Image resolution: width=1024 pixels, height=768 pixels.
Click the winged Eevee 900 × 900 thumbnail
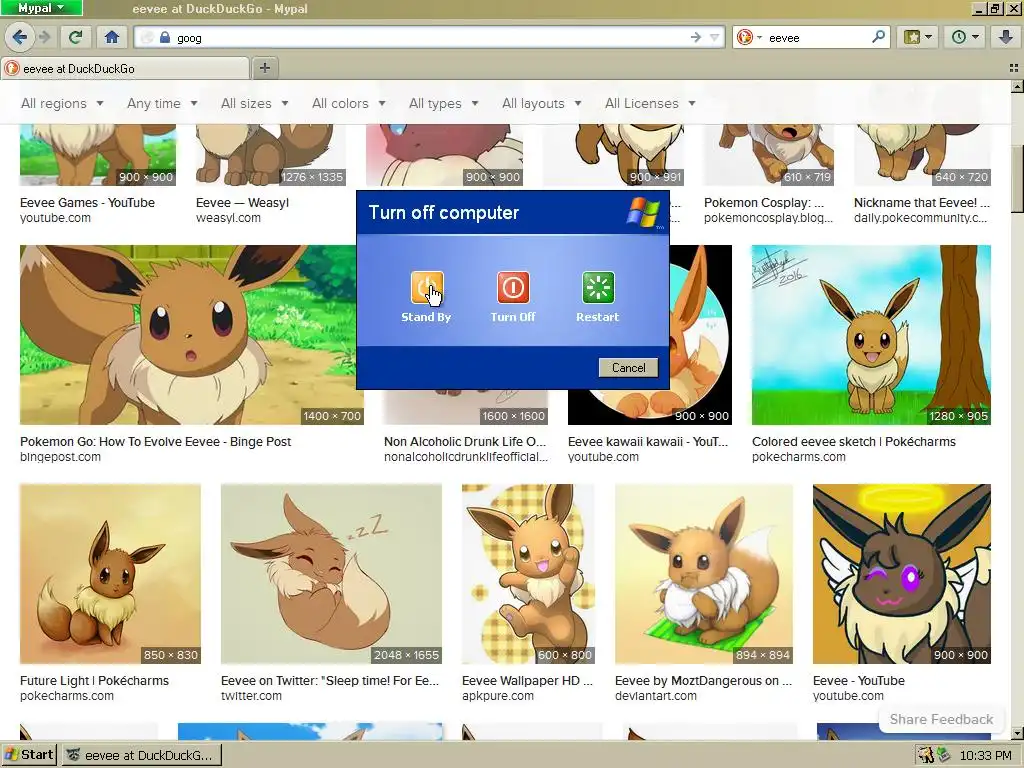tap(902, 574)
